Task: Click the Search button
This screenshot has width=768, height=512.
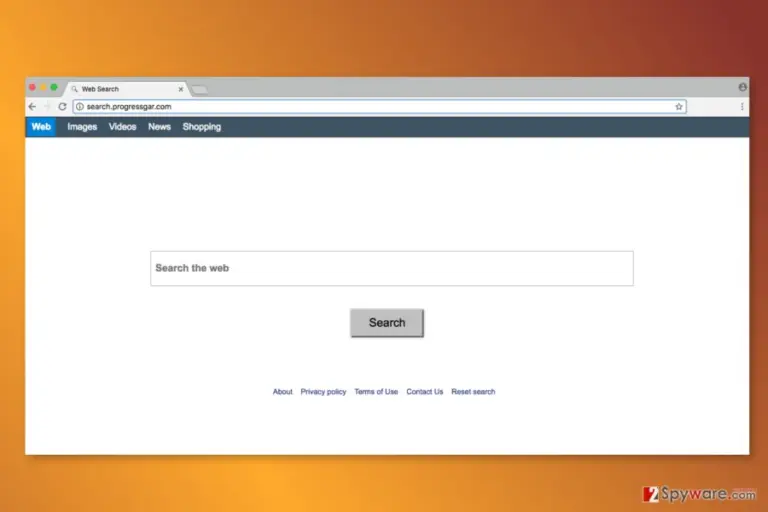Action: pyautogui.click(x=387, y=323)
